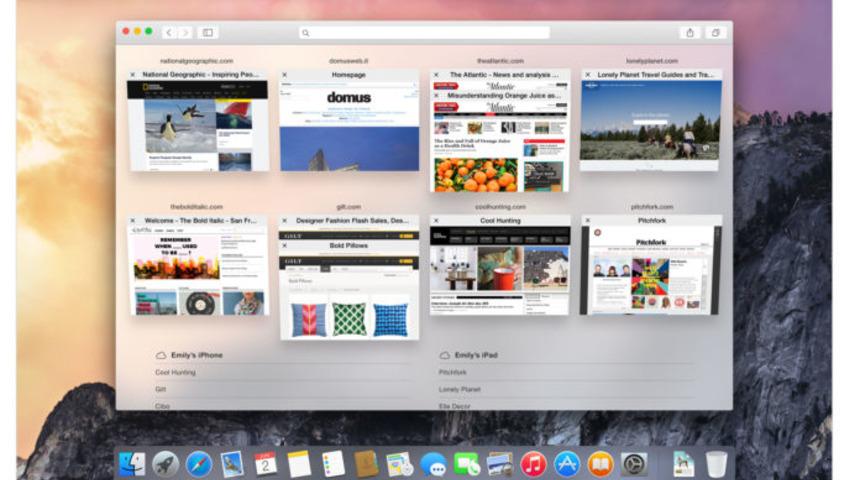Open Notes from the Dock

pos(299,464)
